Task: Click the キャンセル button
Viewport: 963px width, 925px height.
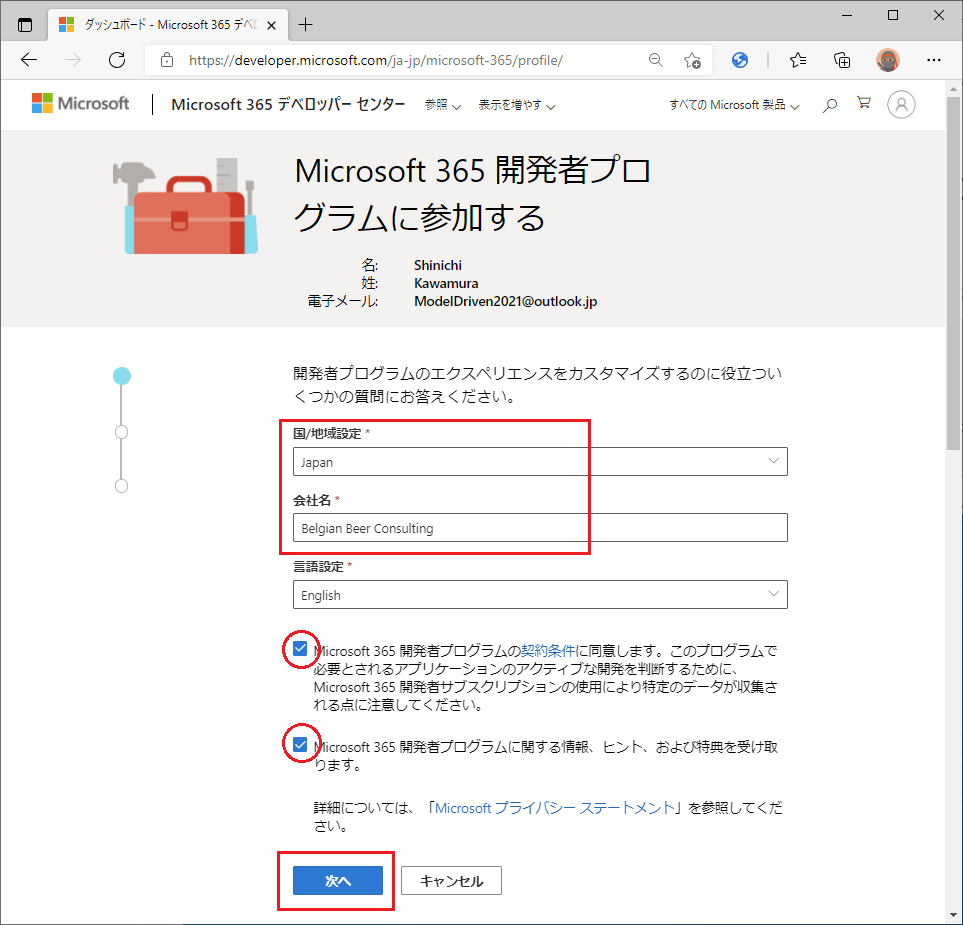Action: click(x=451, y=881)
